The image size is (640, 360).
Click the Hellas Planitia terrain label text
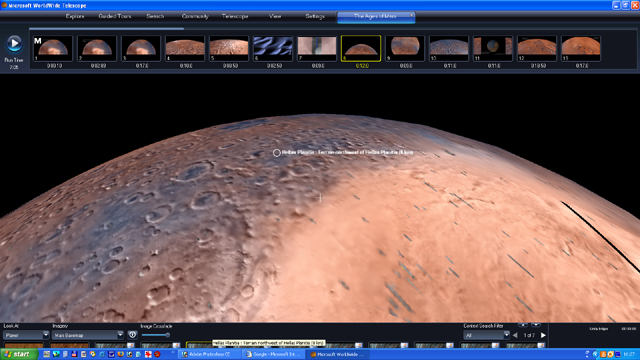point(347,152)
